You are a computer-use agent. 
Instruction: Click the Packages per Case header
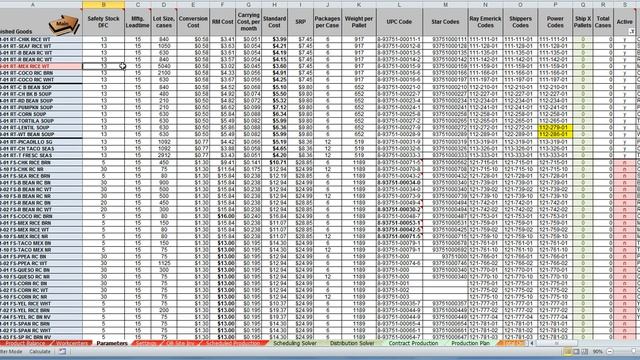(x=327, y=22)
